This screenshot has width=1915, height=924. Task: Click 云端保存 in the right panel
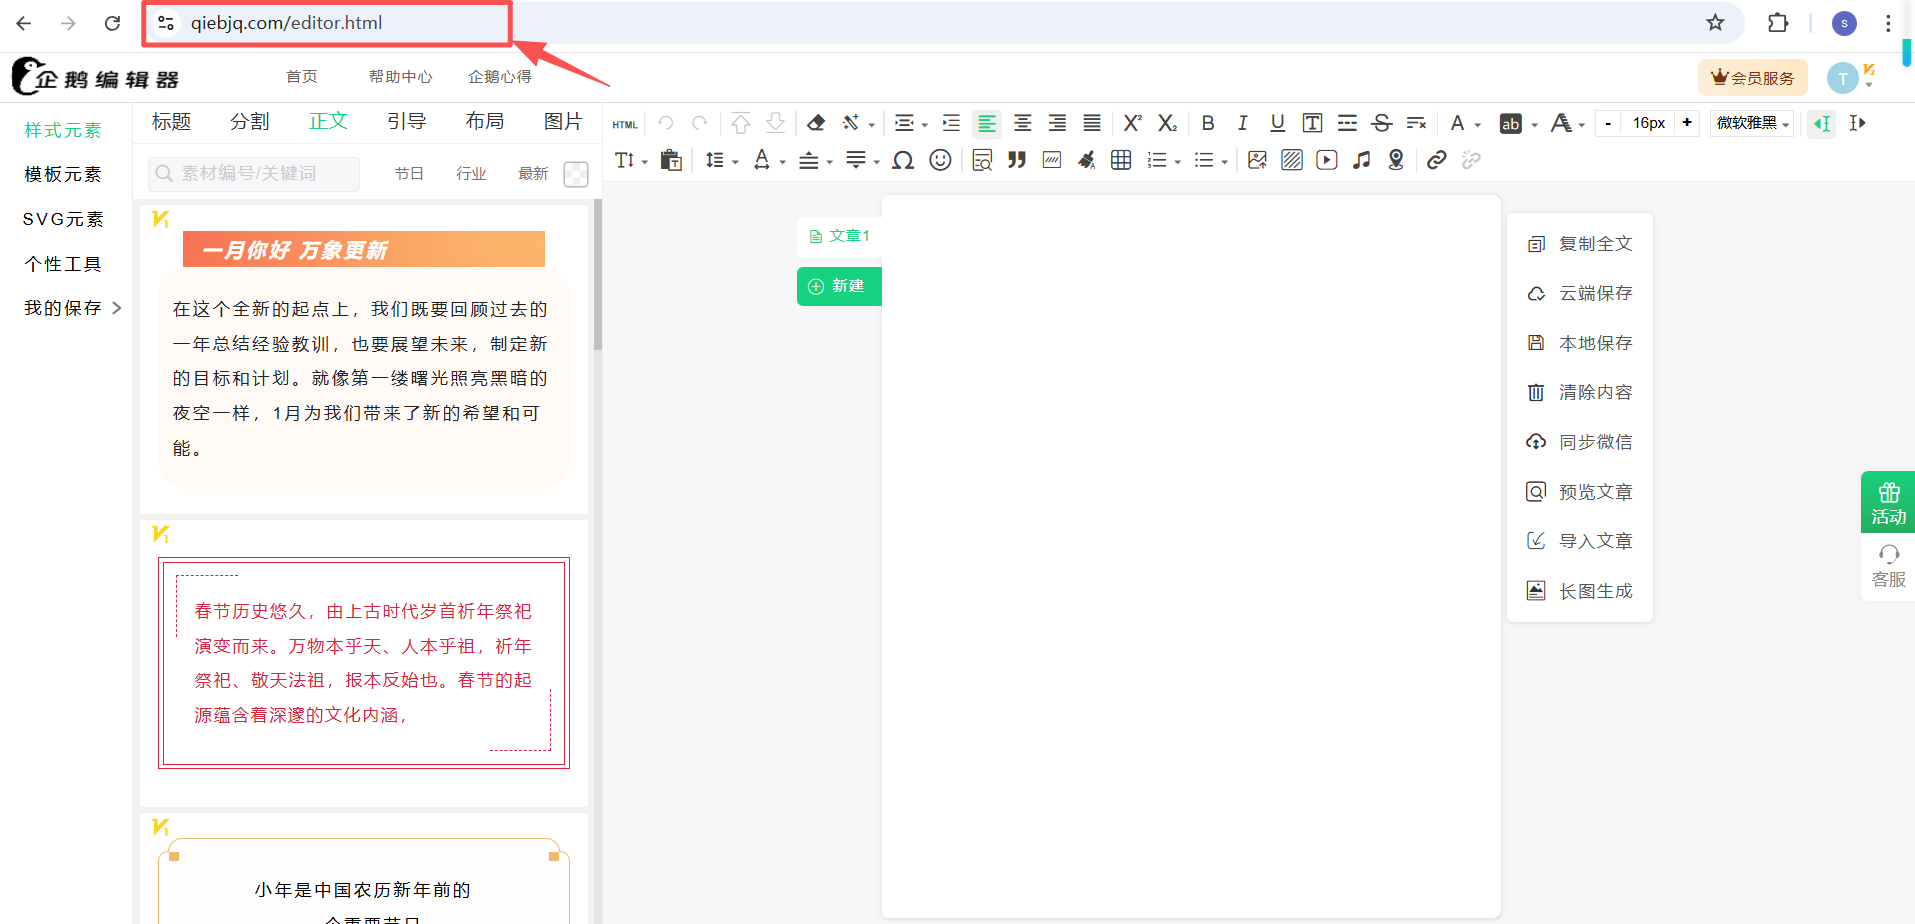(1595, 293)
